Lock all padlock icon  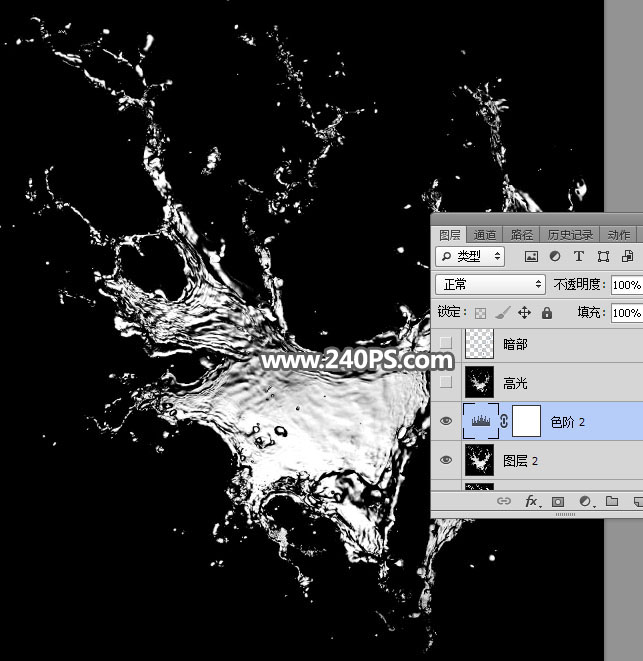click(x=547, y=312)
